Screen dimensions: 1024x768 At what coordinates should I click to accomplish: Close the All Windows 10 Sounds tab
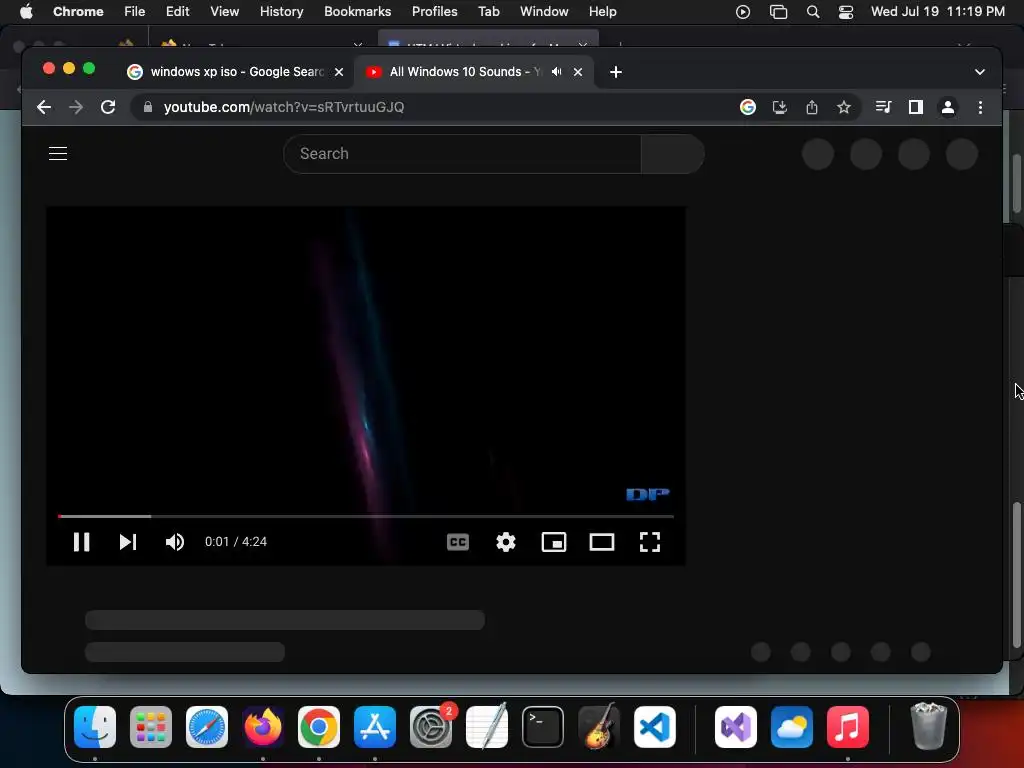(x=578, y=72)
